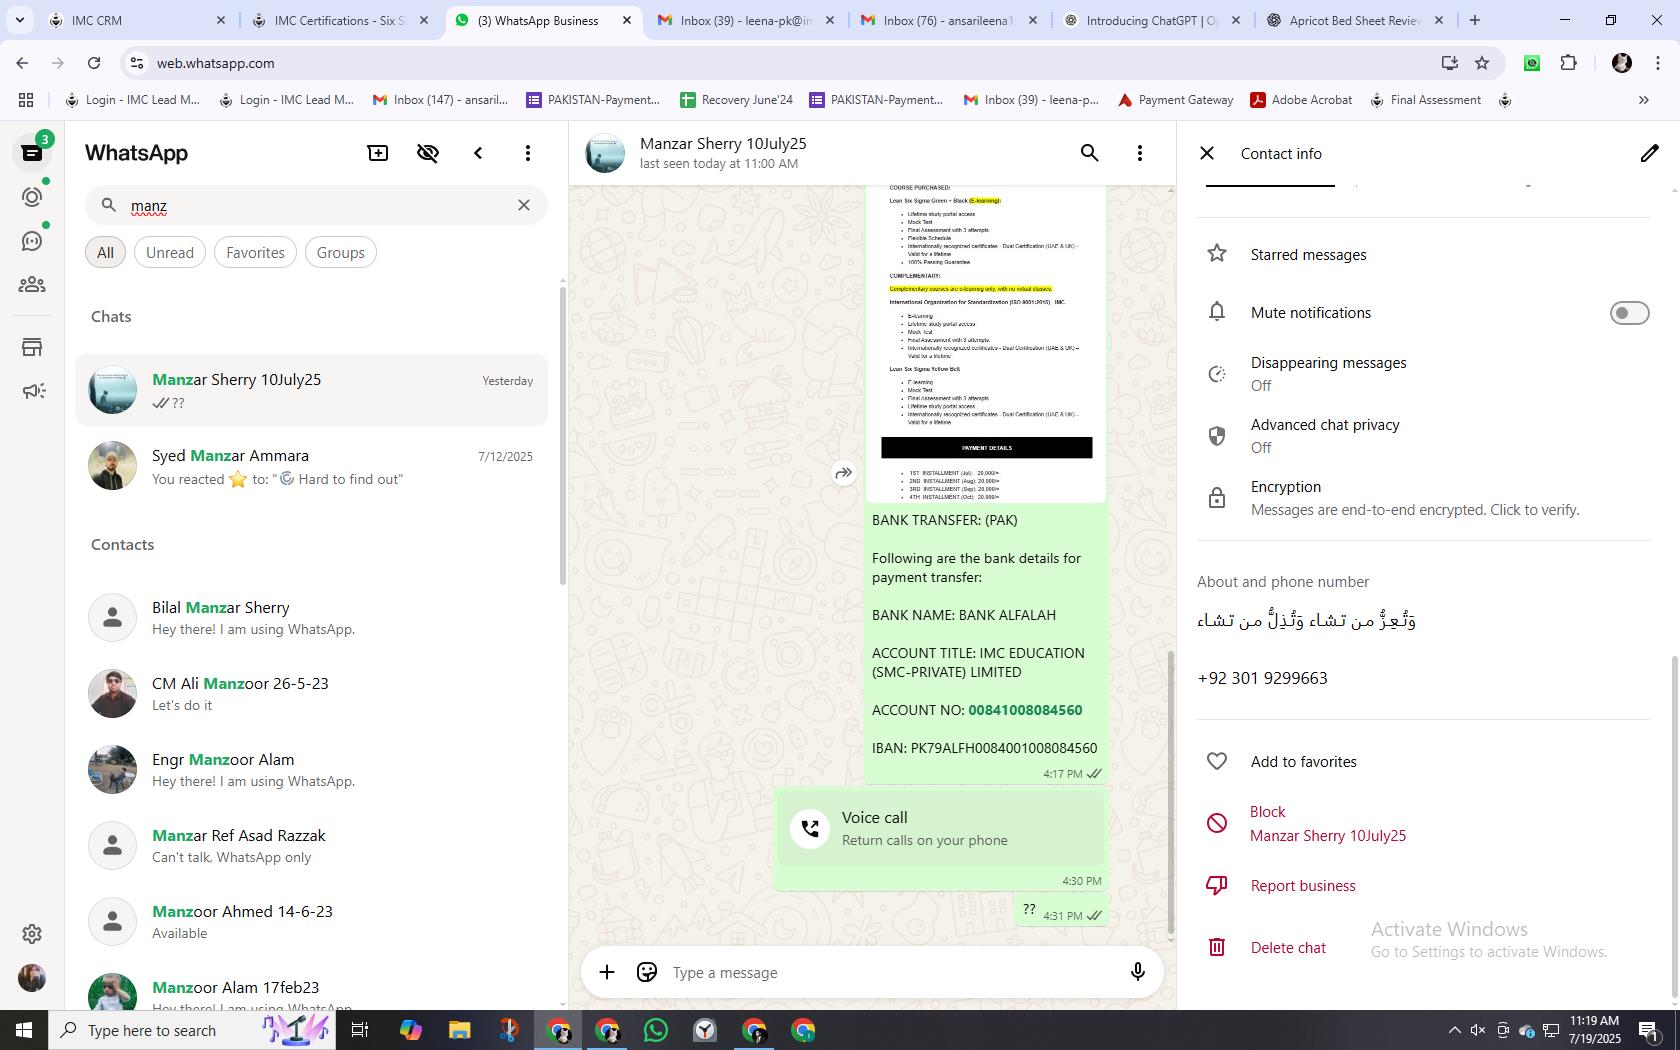Open the payment details document image

pyautogui.click(x=986, y=342)
